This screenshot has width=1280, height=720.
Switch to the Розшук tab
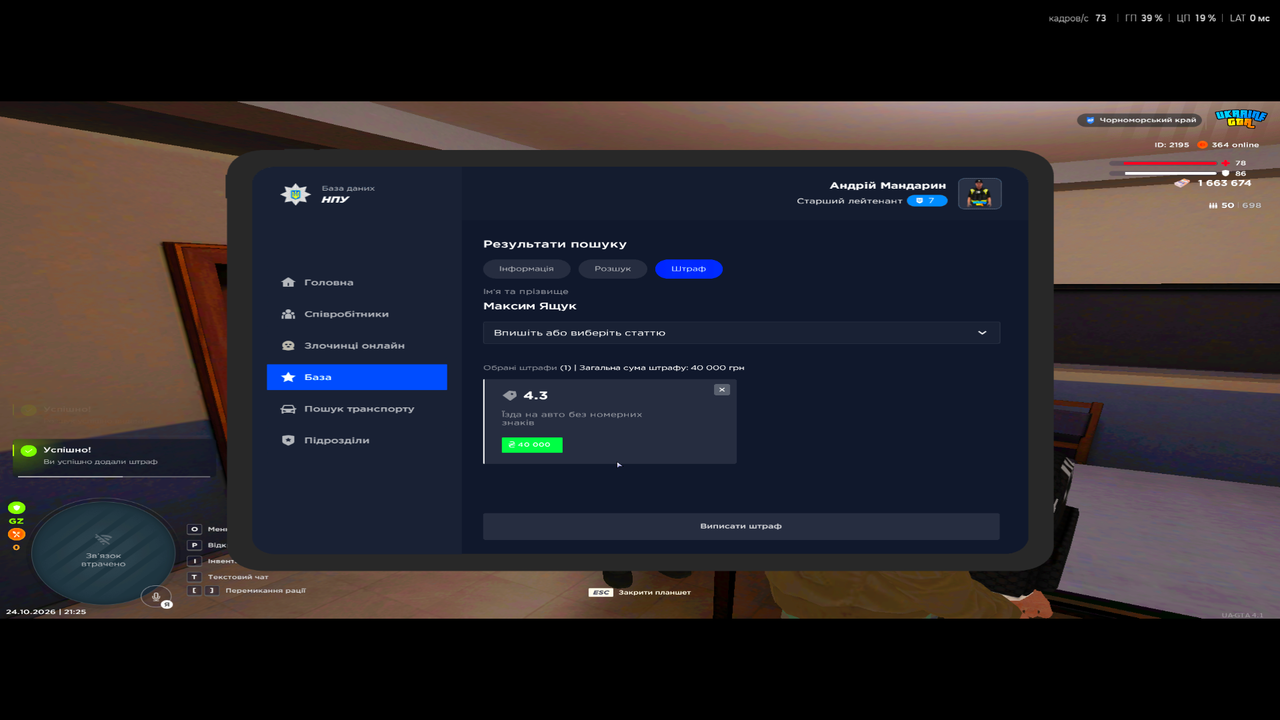(613, 269)
